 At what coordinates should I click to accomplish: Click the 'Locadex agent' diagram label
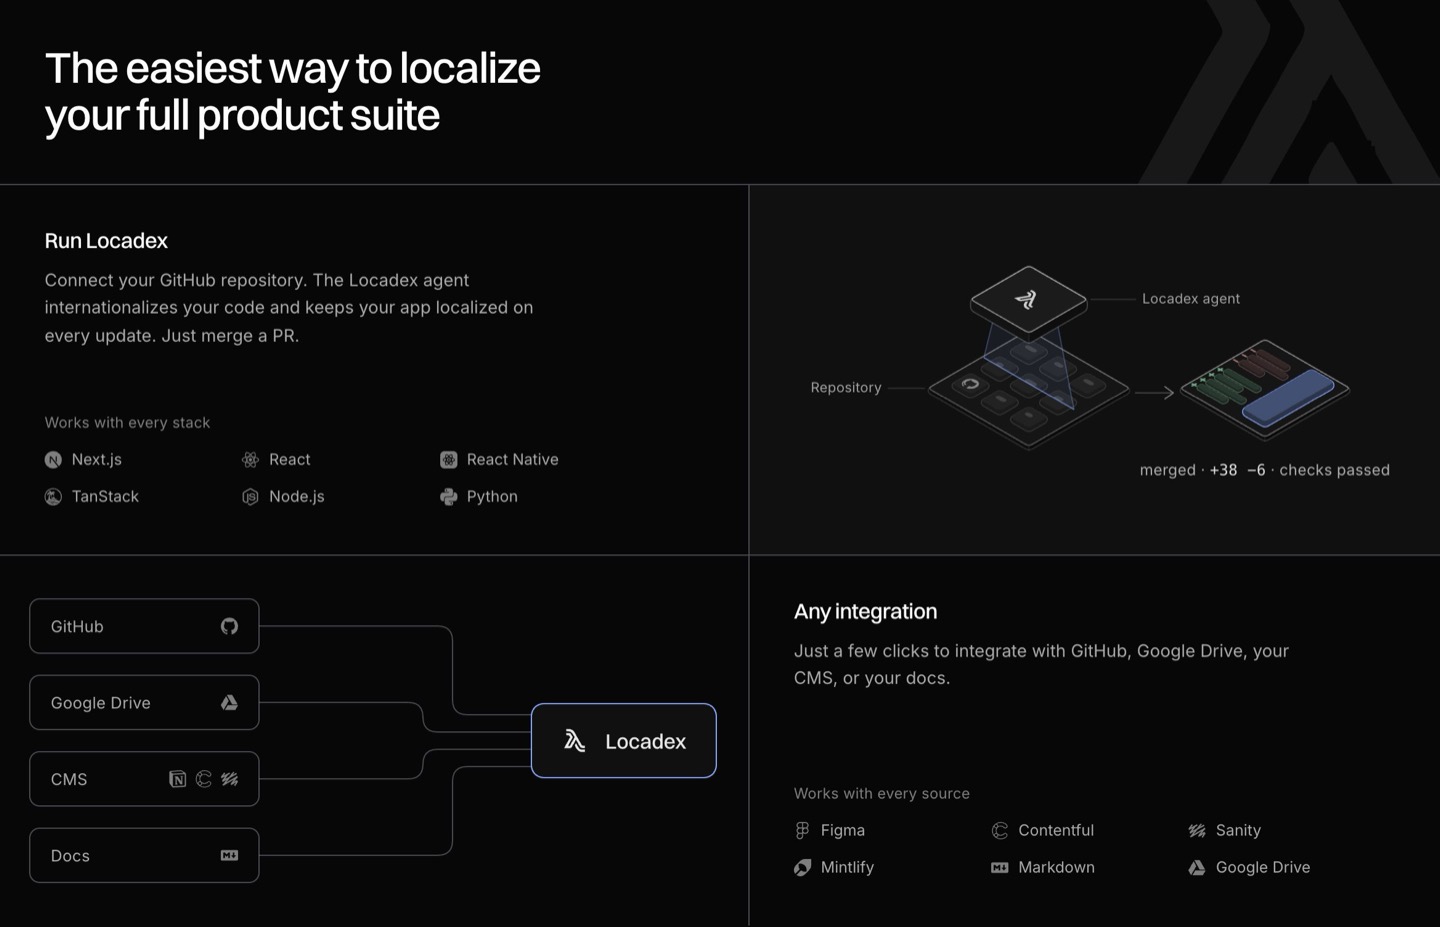[x=1191, y=299]
